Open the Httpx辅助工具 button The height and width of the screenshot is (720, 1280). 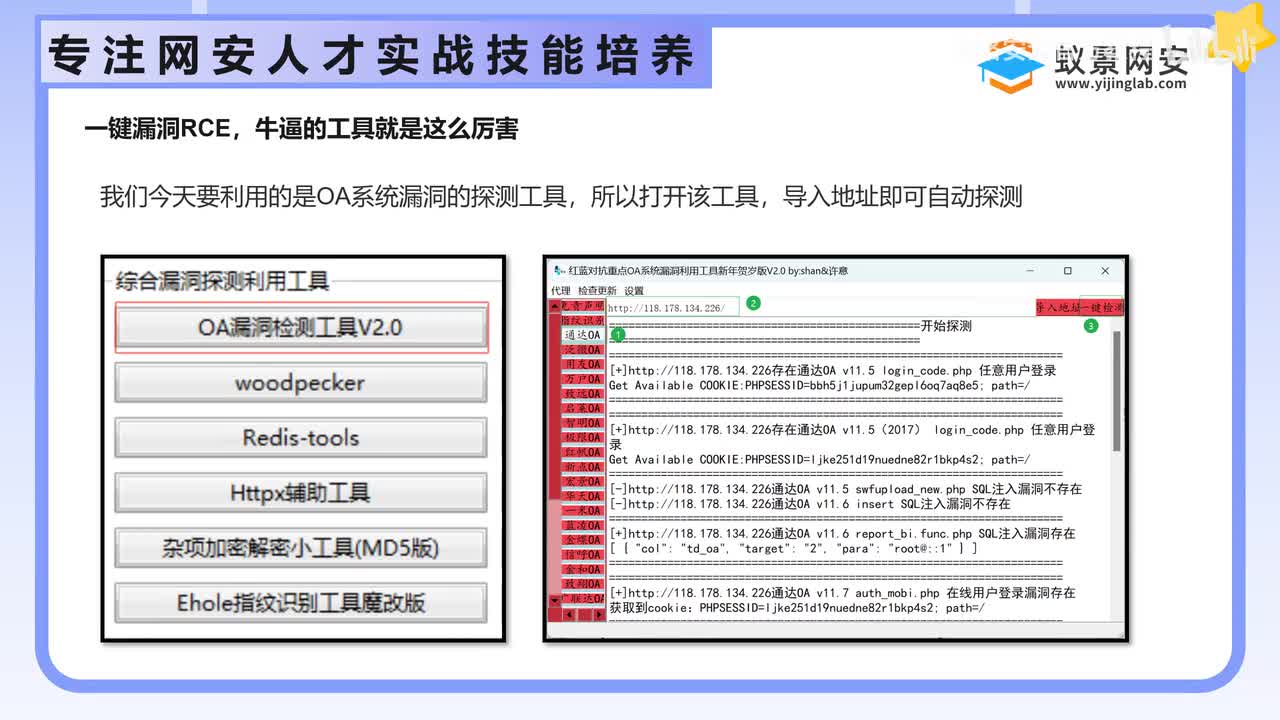301,493
